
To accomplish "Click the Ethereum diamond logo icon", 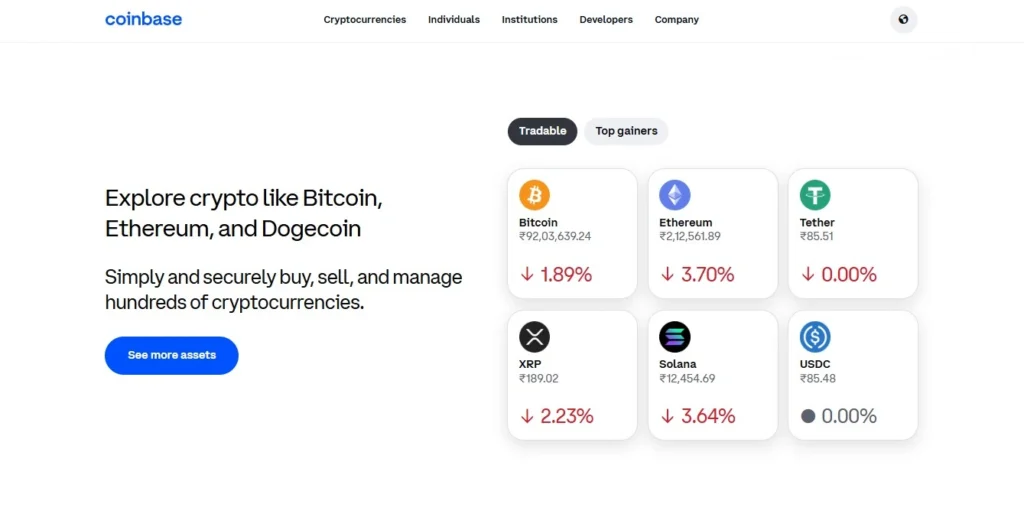I will pos(675,195).
